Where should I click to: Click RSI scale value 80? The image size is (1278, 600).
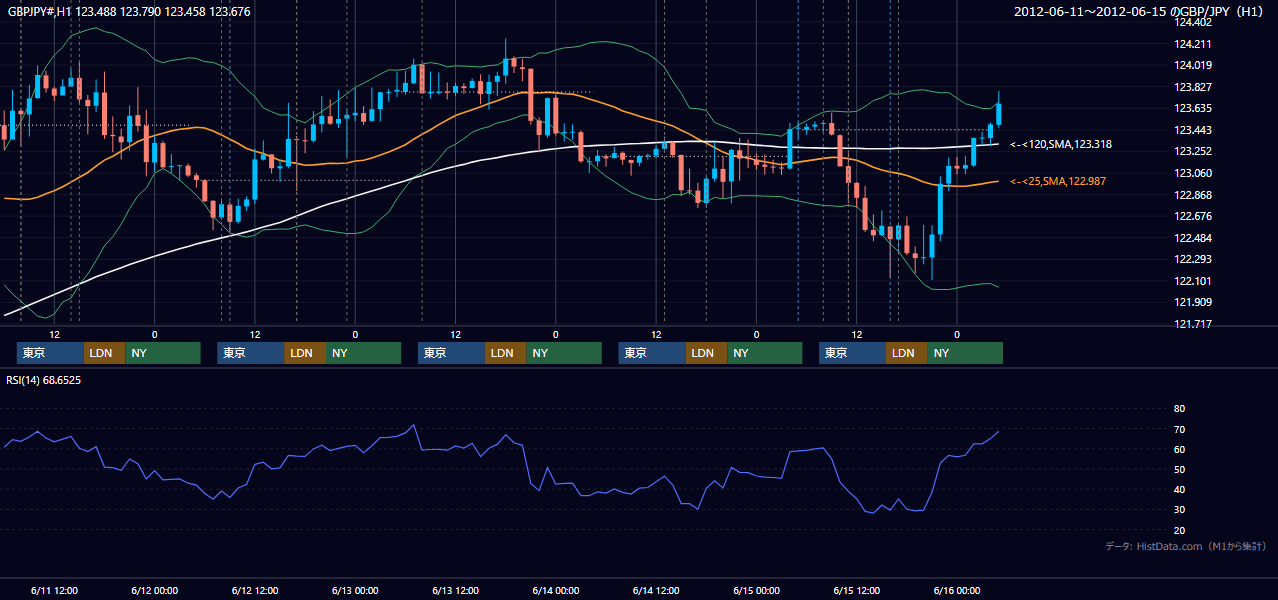point(1179,409)
